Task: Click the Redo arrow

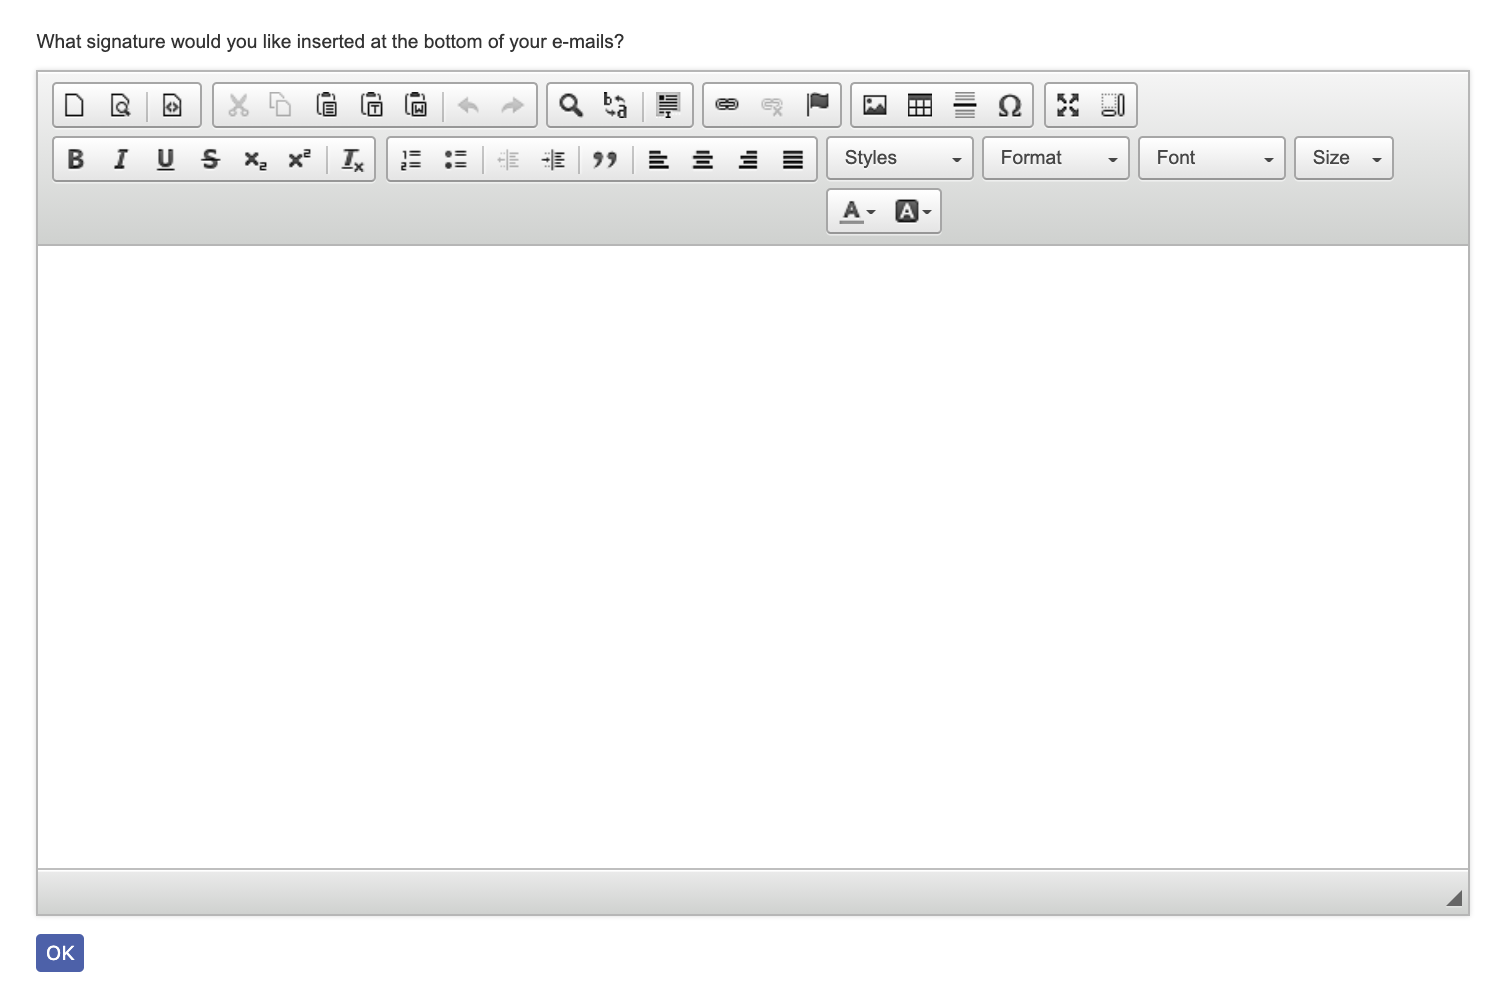Action: 512,105
